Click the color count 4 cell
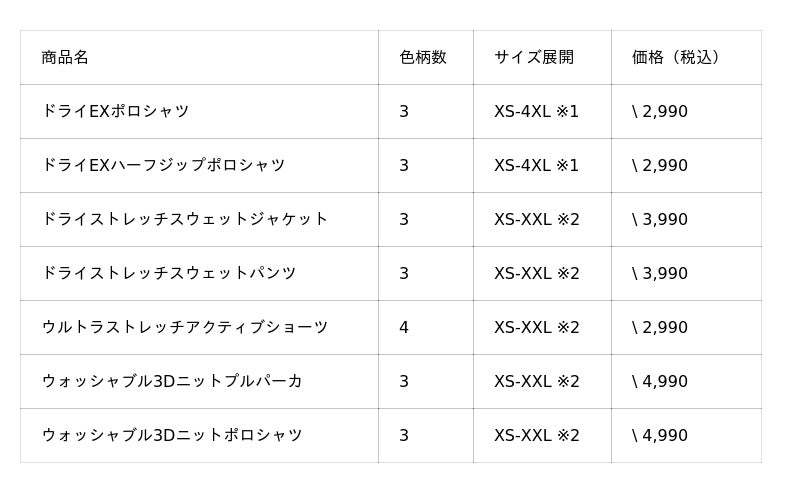Viewport: 800px width, 493px height. coord(404,327)
